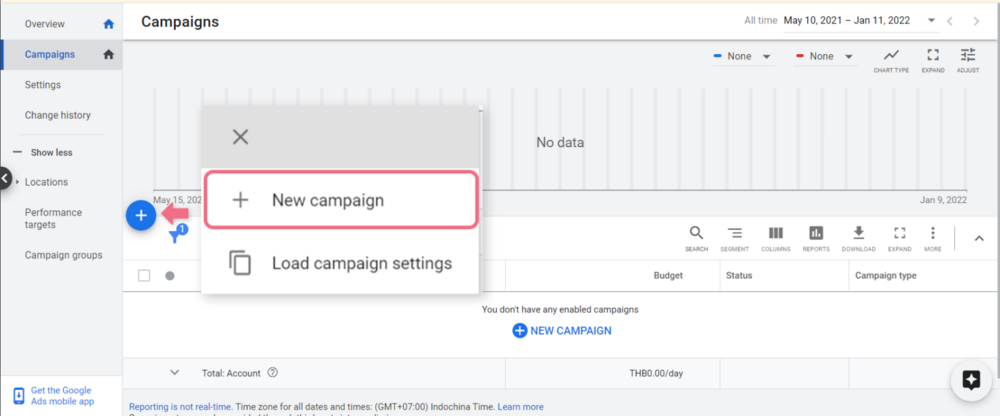Change the Chart type
Image resolution: width=1000 pixels, height=416 pixels.
pos(891,61)
